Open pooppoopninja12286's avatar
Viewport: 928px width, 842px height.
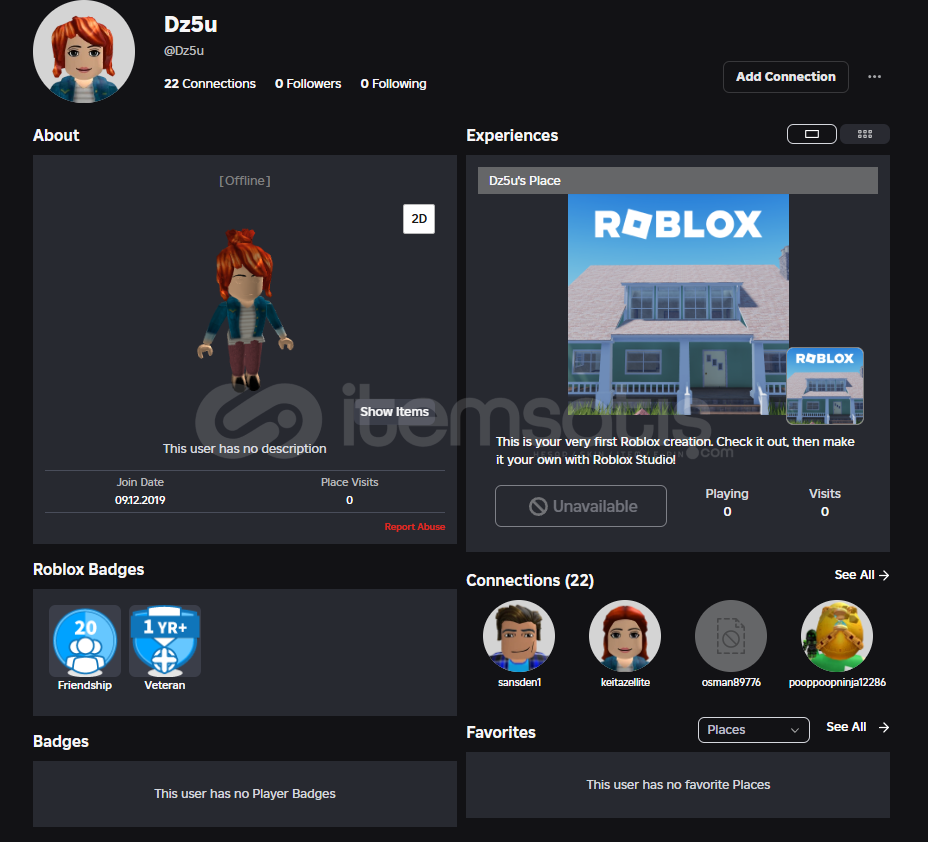[x=837, y=636]
